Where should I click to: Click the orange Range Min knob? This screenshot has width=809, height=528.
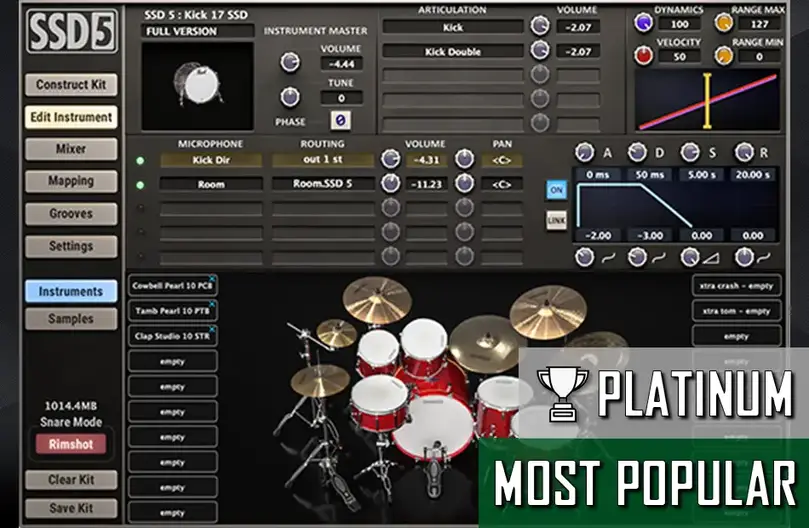pyautogui.click(x=724, y=55)
